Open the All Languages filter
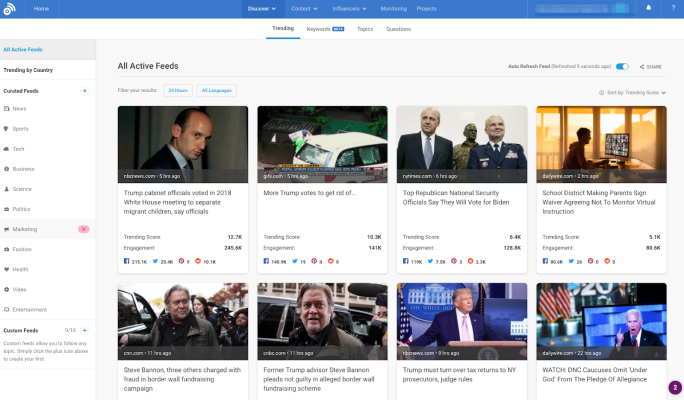 pos(217,90)
